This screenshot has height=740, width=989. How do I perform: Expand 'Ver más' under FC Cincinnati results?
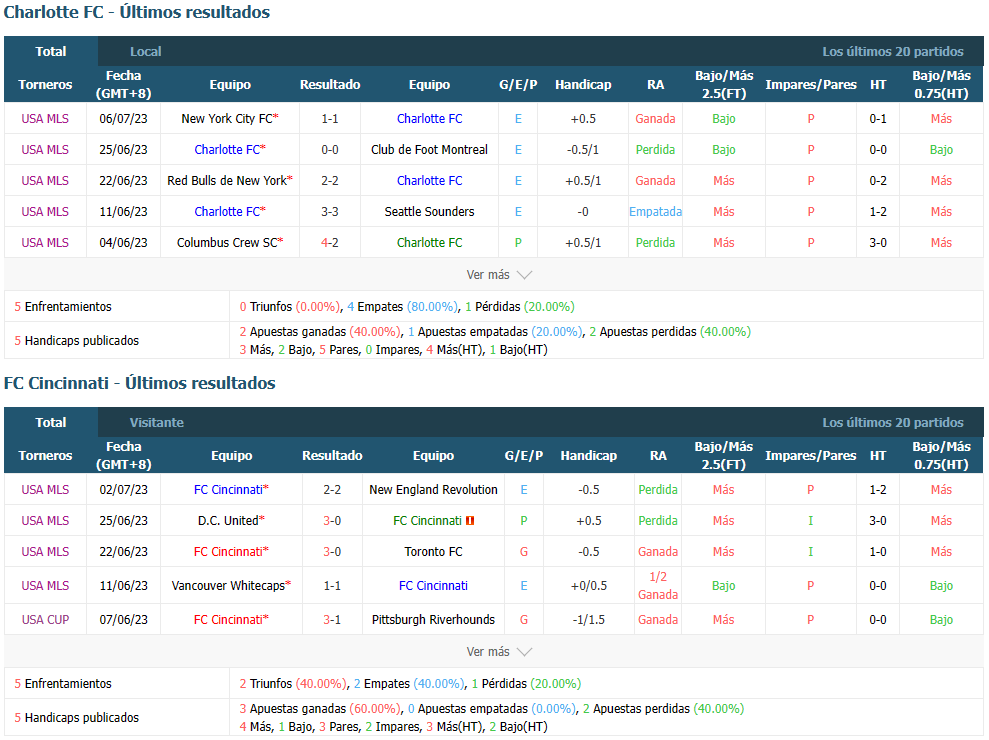pos(499,652)
